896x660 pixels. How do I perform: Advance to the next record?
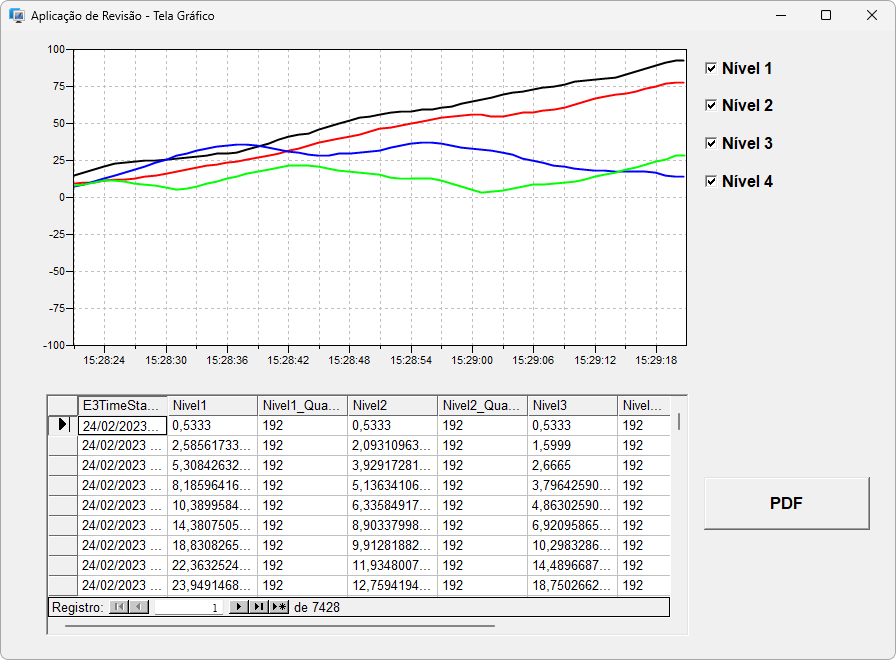(x=238, y=607)
